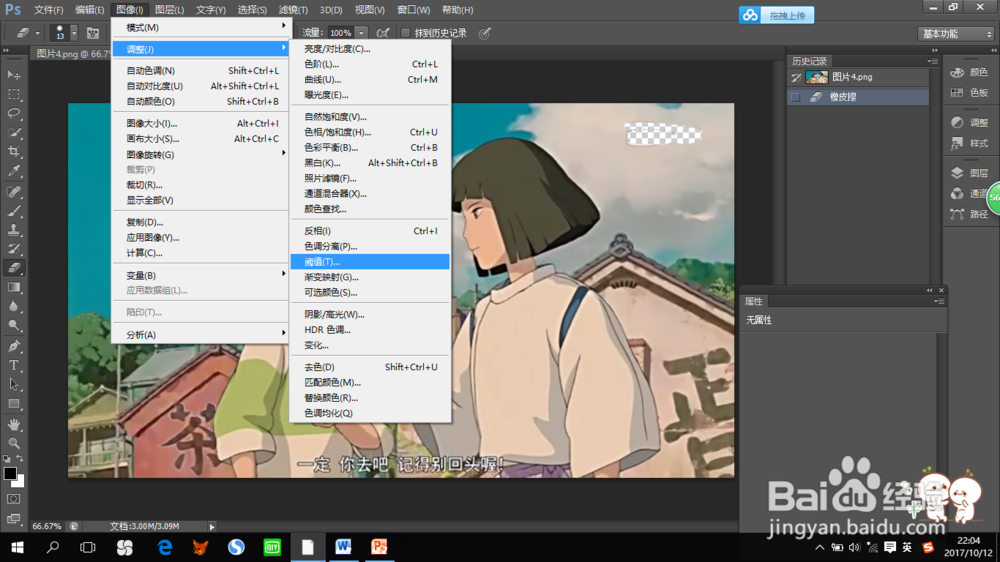Open the 图层(L) menu
Viewport: 1000px width, 562px height.
[x=169, y=10]
